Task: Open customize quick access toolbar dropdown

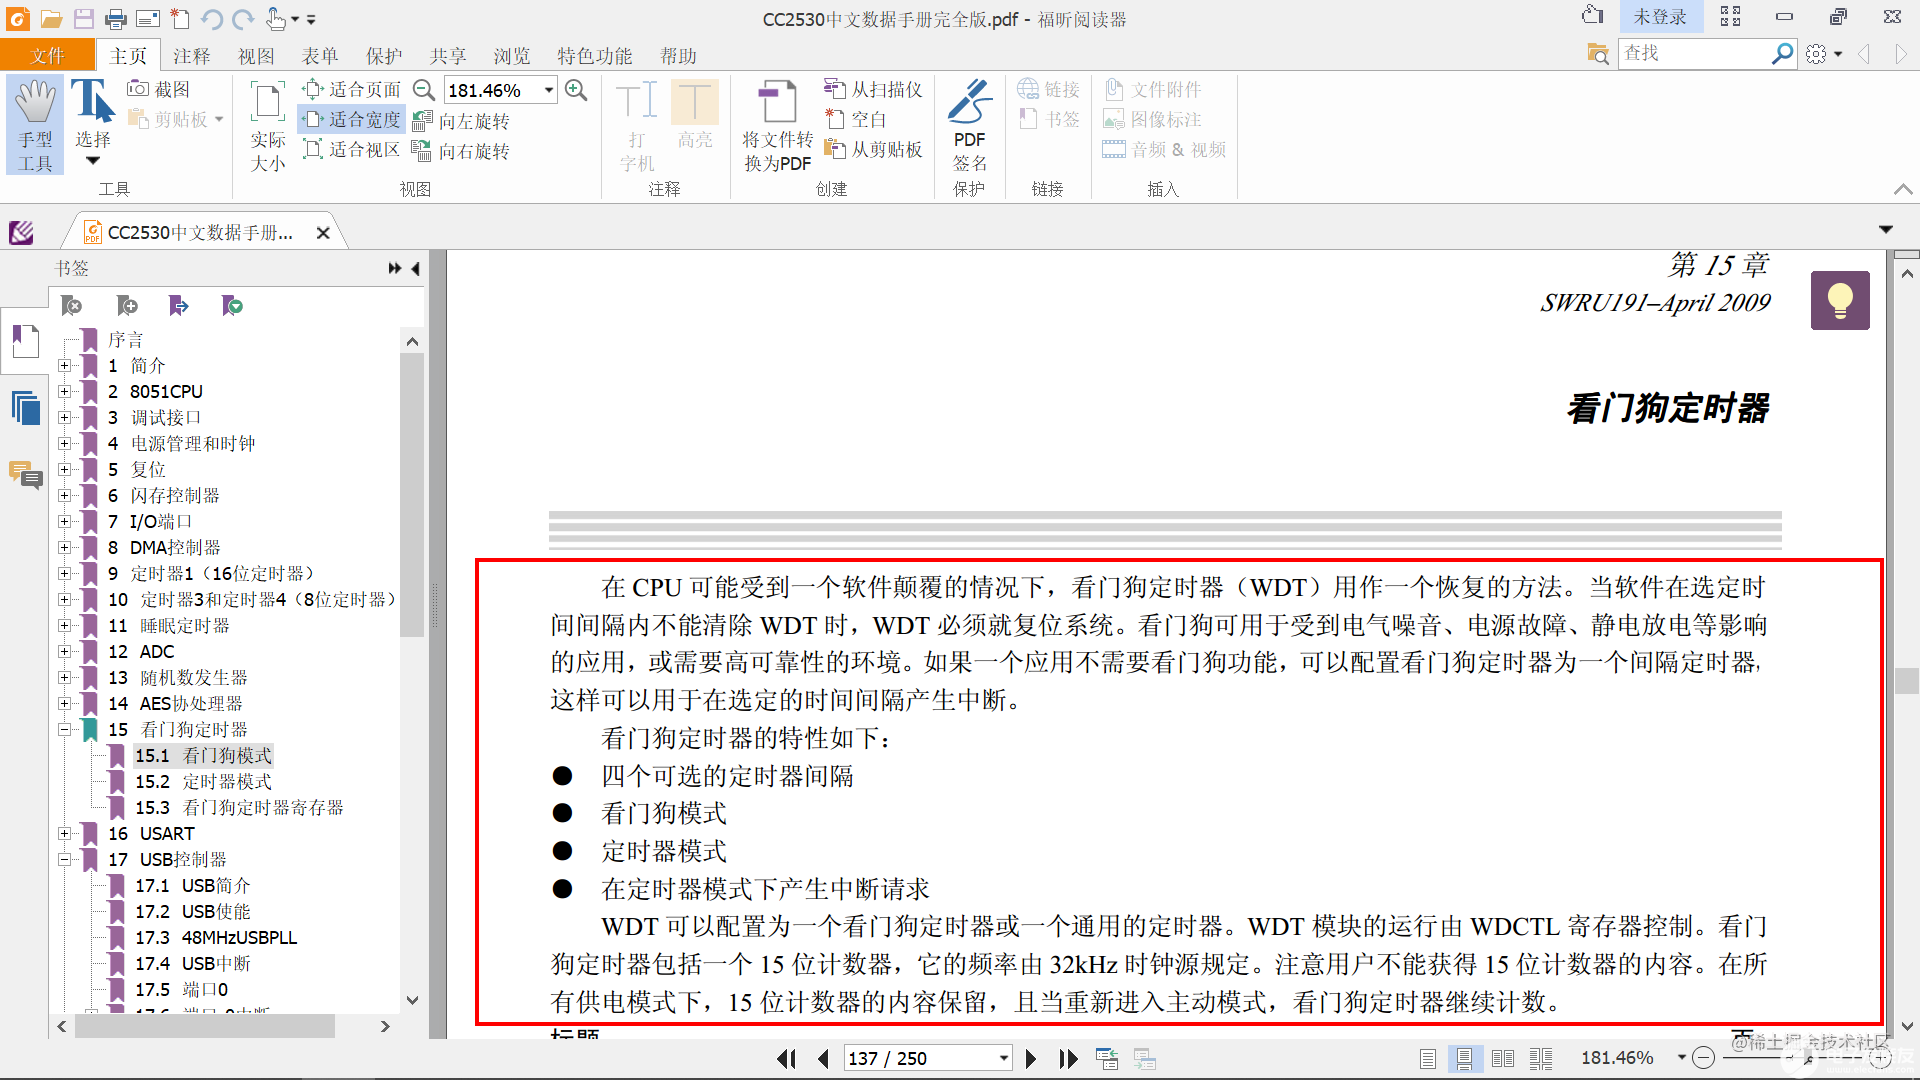Action: 311,19
